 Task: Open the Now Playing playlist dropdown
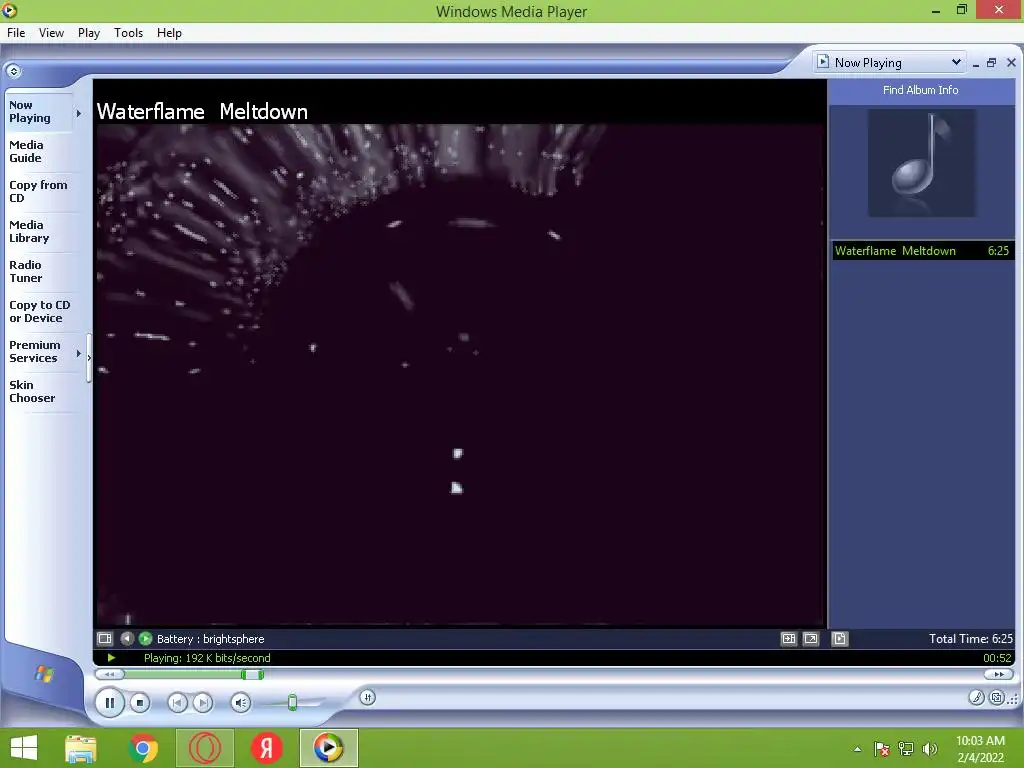[x=889, y=63]
